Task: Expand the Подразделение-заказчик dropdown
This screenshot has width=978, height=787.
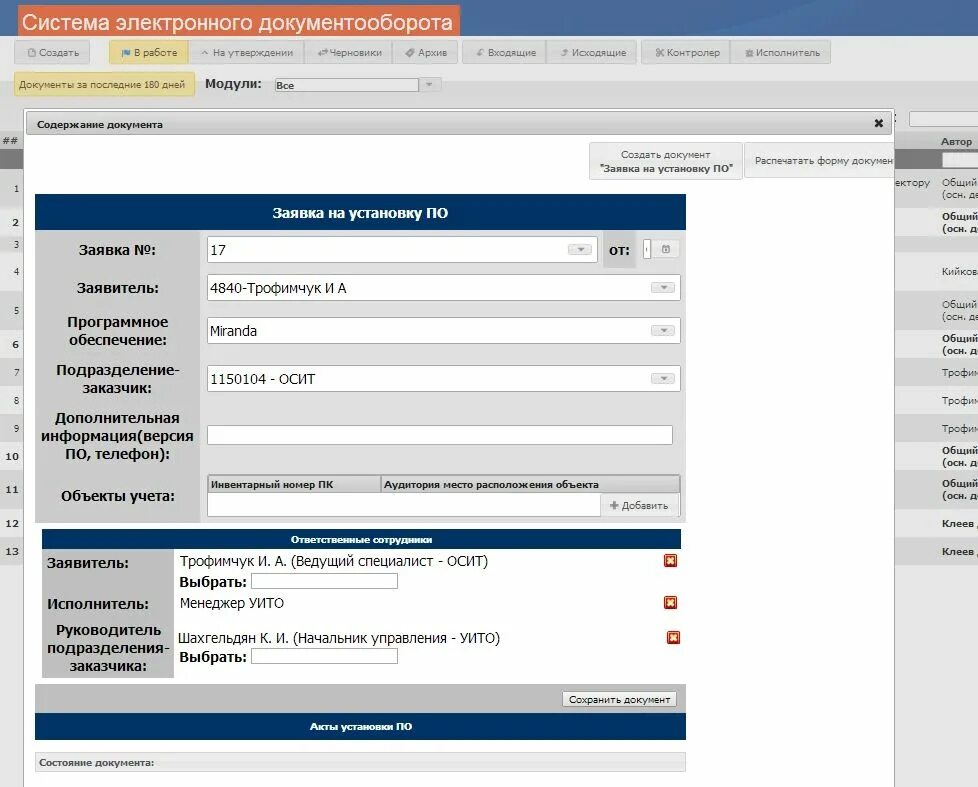Action: (x=663, y=378)
